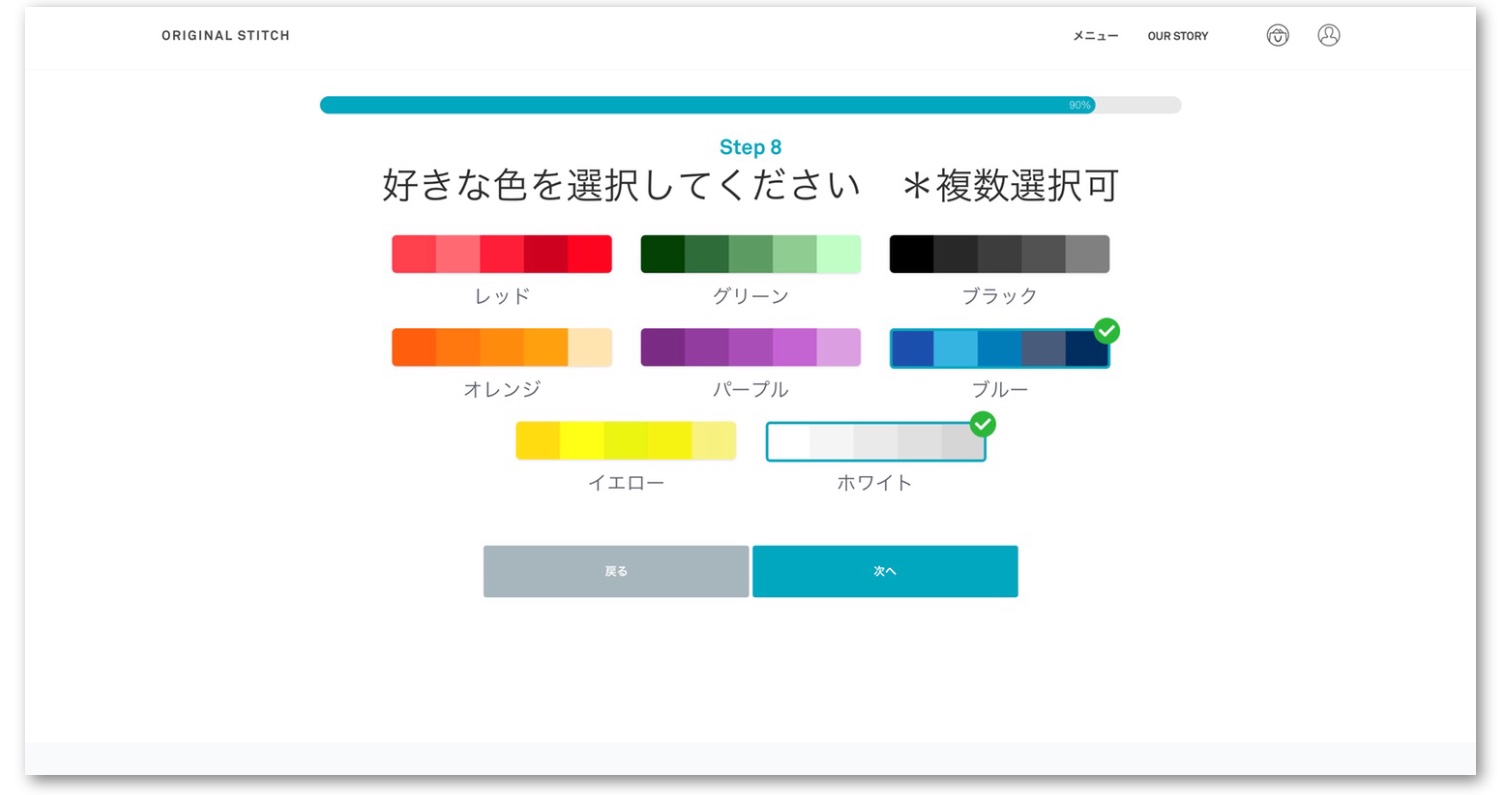Uncheck the green checkmark on ホワイト
Viewport: 1500px width, 795px height.
coord(983,424)
